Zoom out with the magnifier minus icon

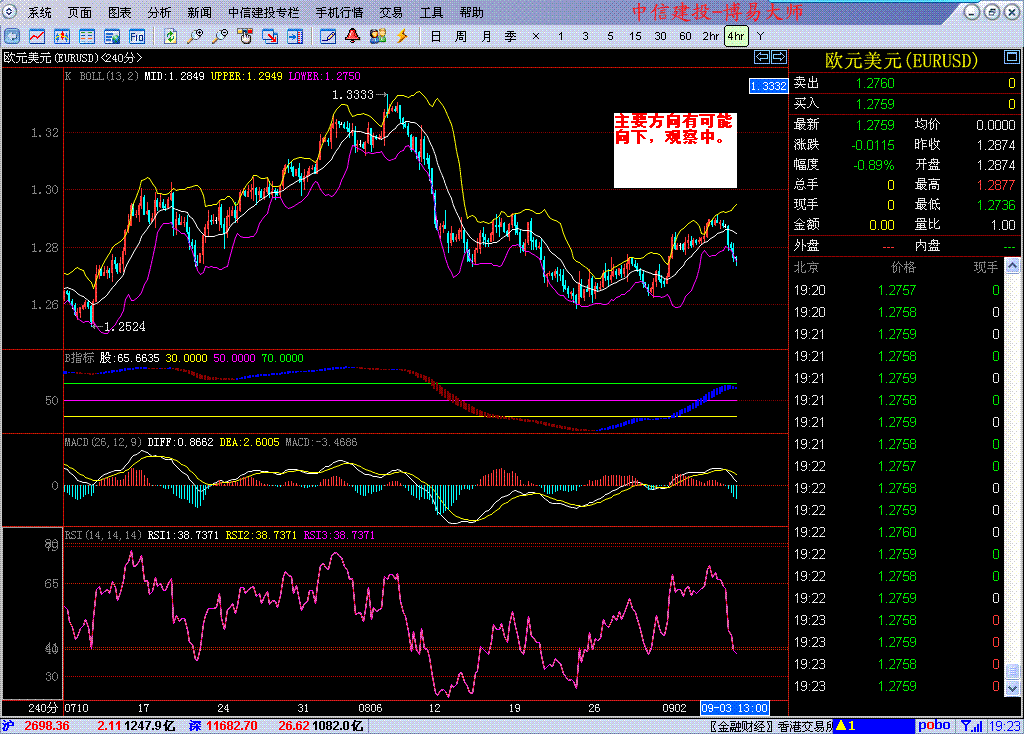[x=220, y=36]
